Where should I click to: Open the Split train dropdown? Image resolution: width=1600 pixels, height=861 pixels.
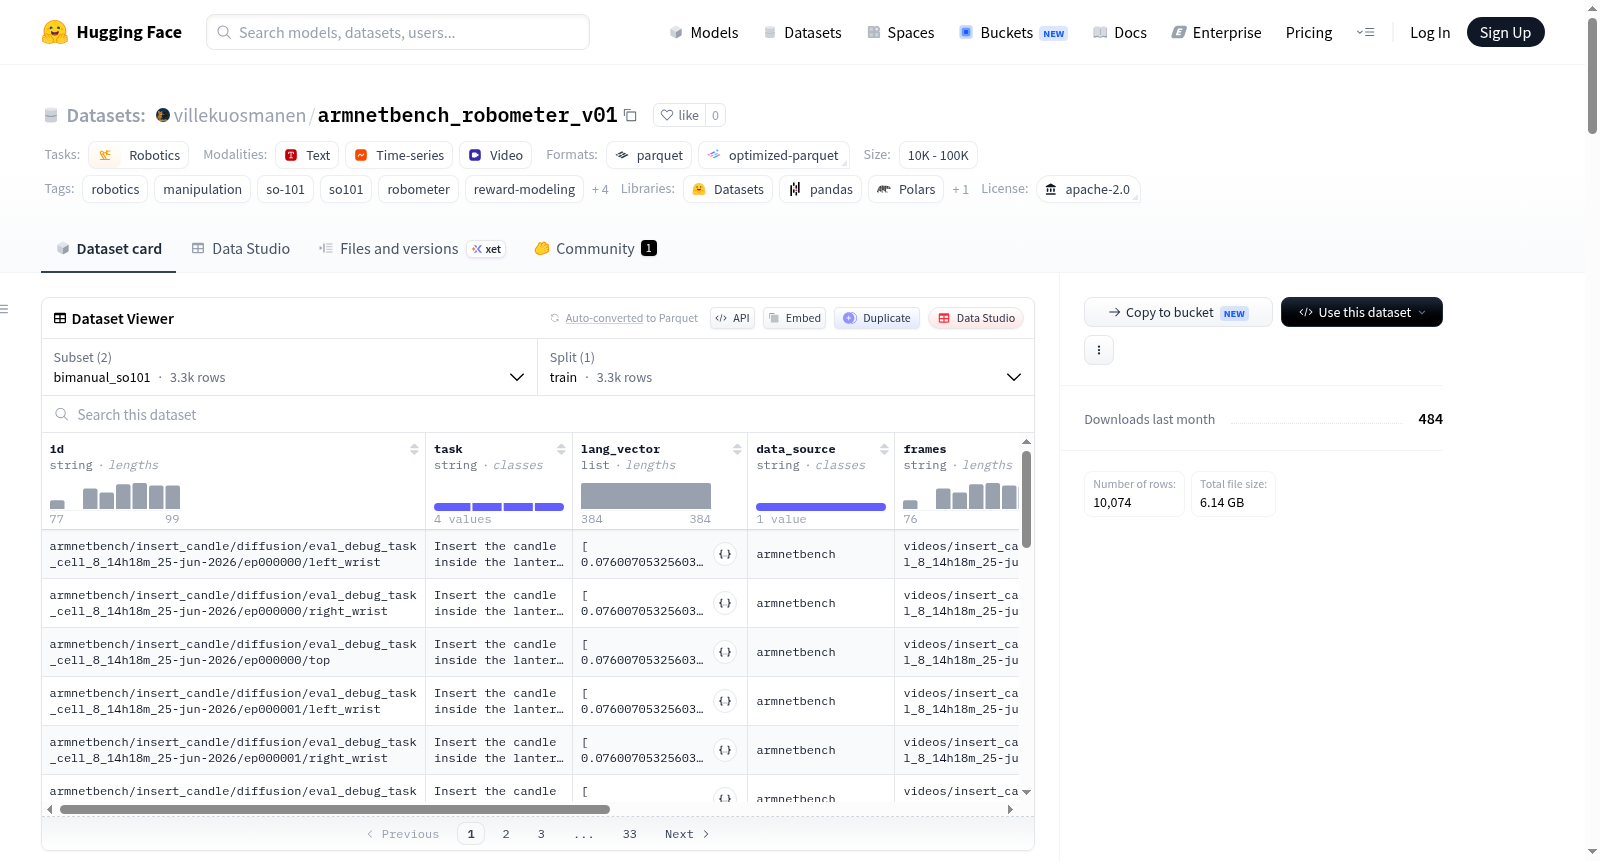coord(786,367)
